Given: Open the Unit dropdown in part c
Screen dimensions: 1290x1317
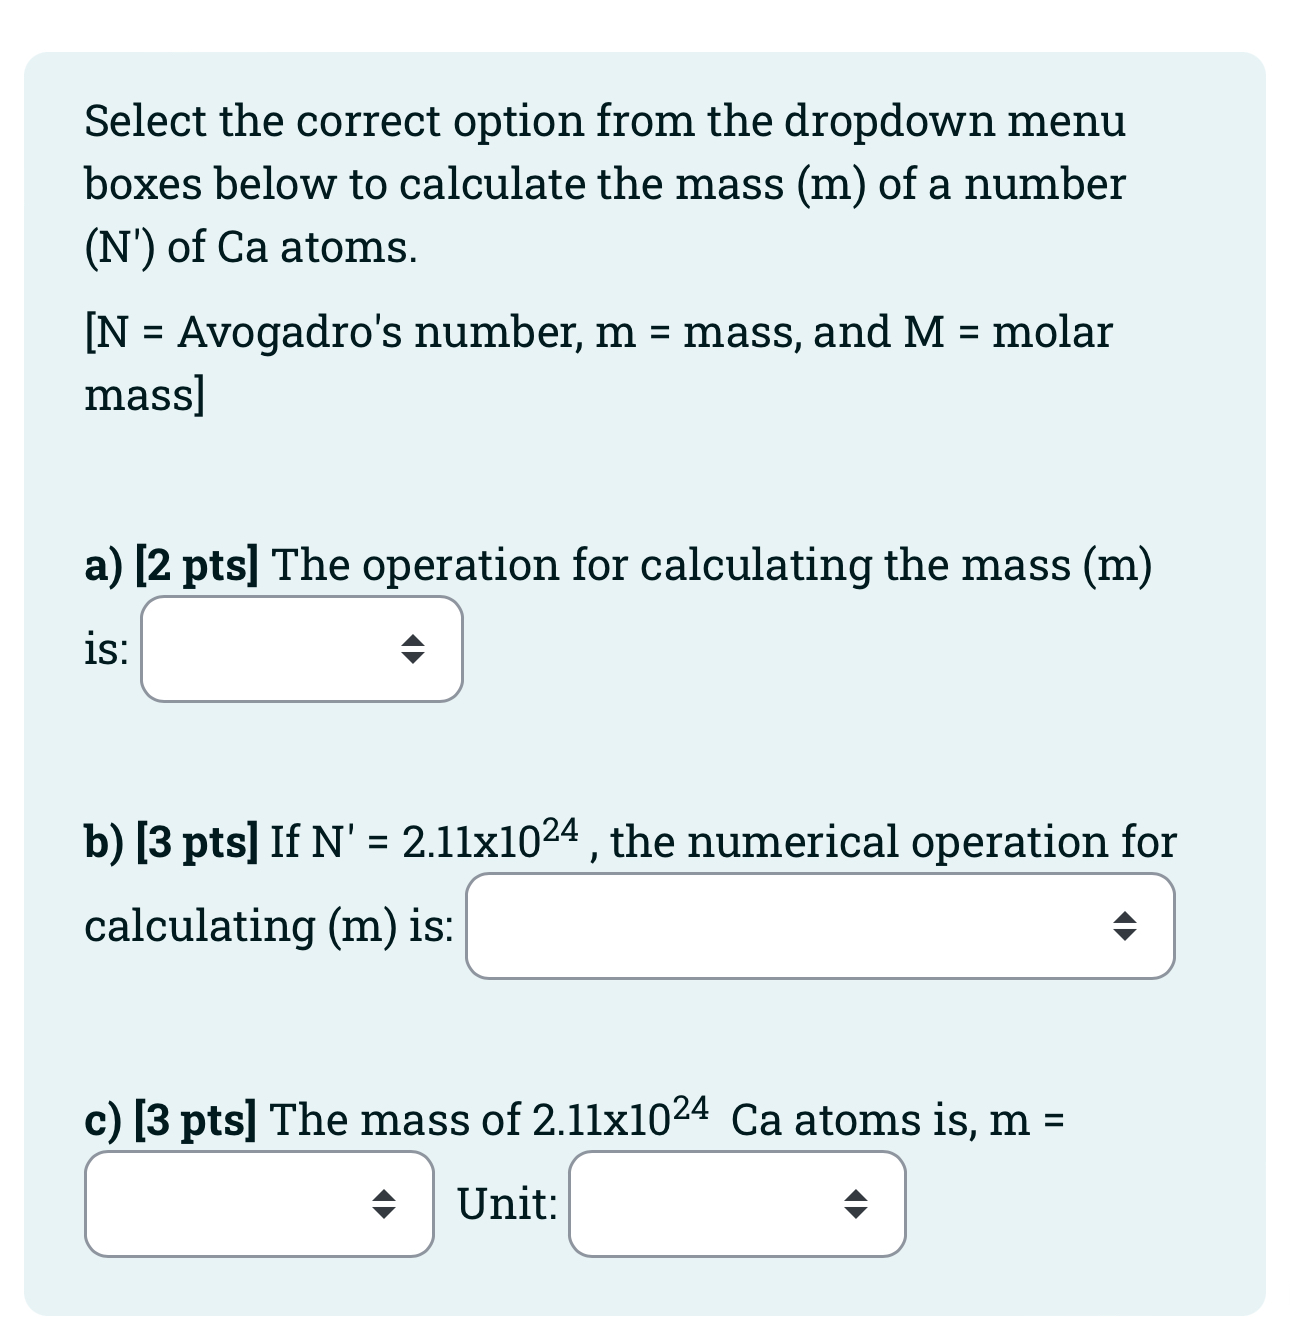Looking at the screenshot, I should click(735, 1204).
